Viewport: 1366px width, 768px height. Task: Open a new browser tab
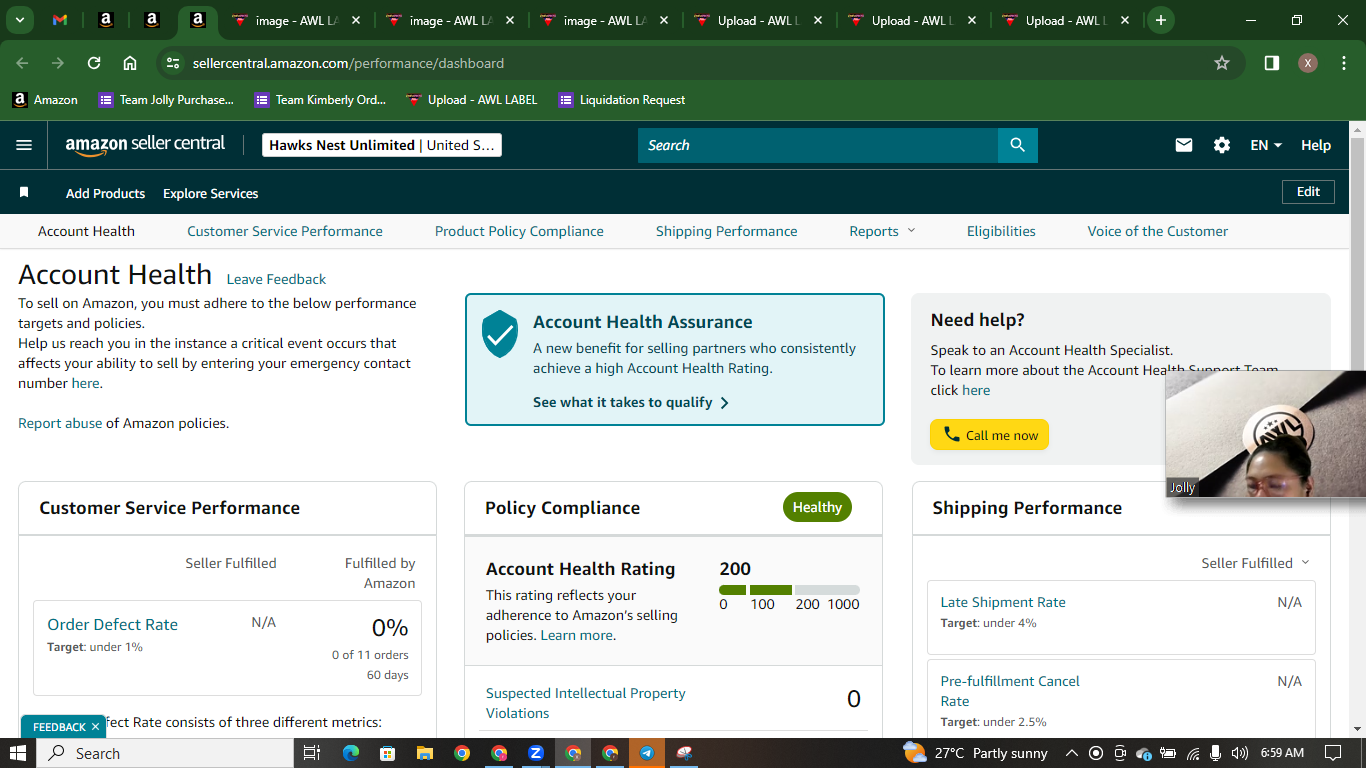click(x=1160, y=20)
